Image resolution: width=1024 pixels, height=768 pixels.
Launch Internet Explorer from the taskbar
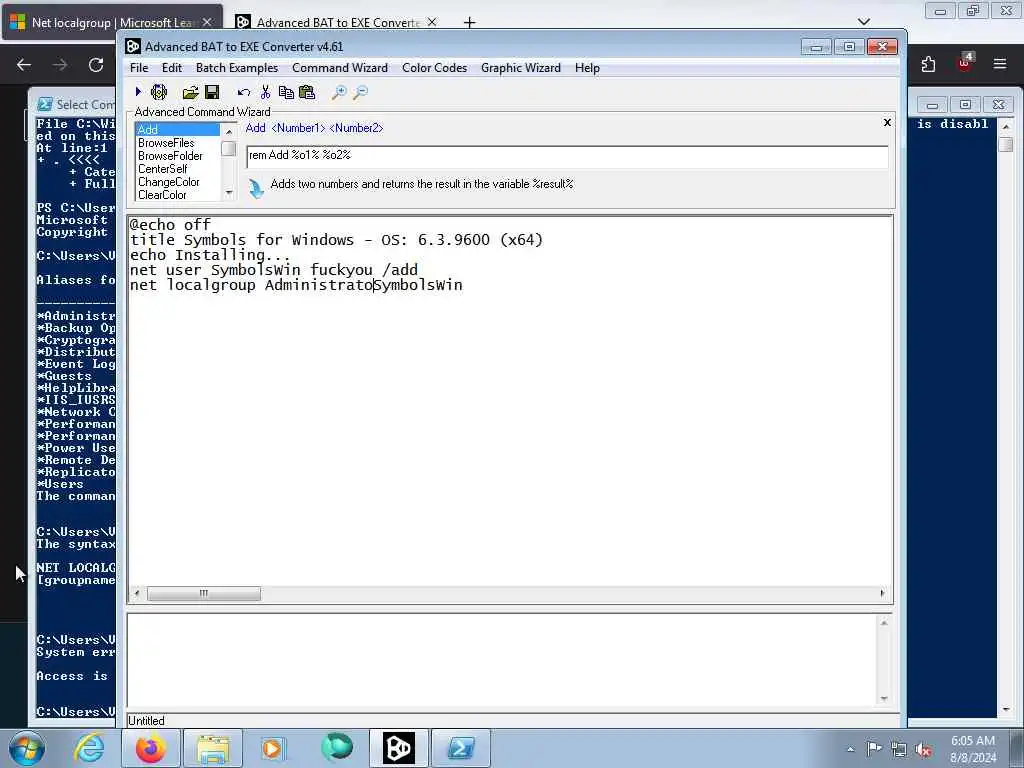[x=89, y=748]
